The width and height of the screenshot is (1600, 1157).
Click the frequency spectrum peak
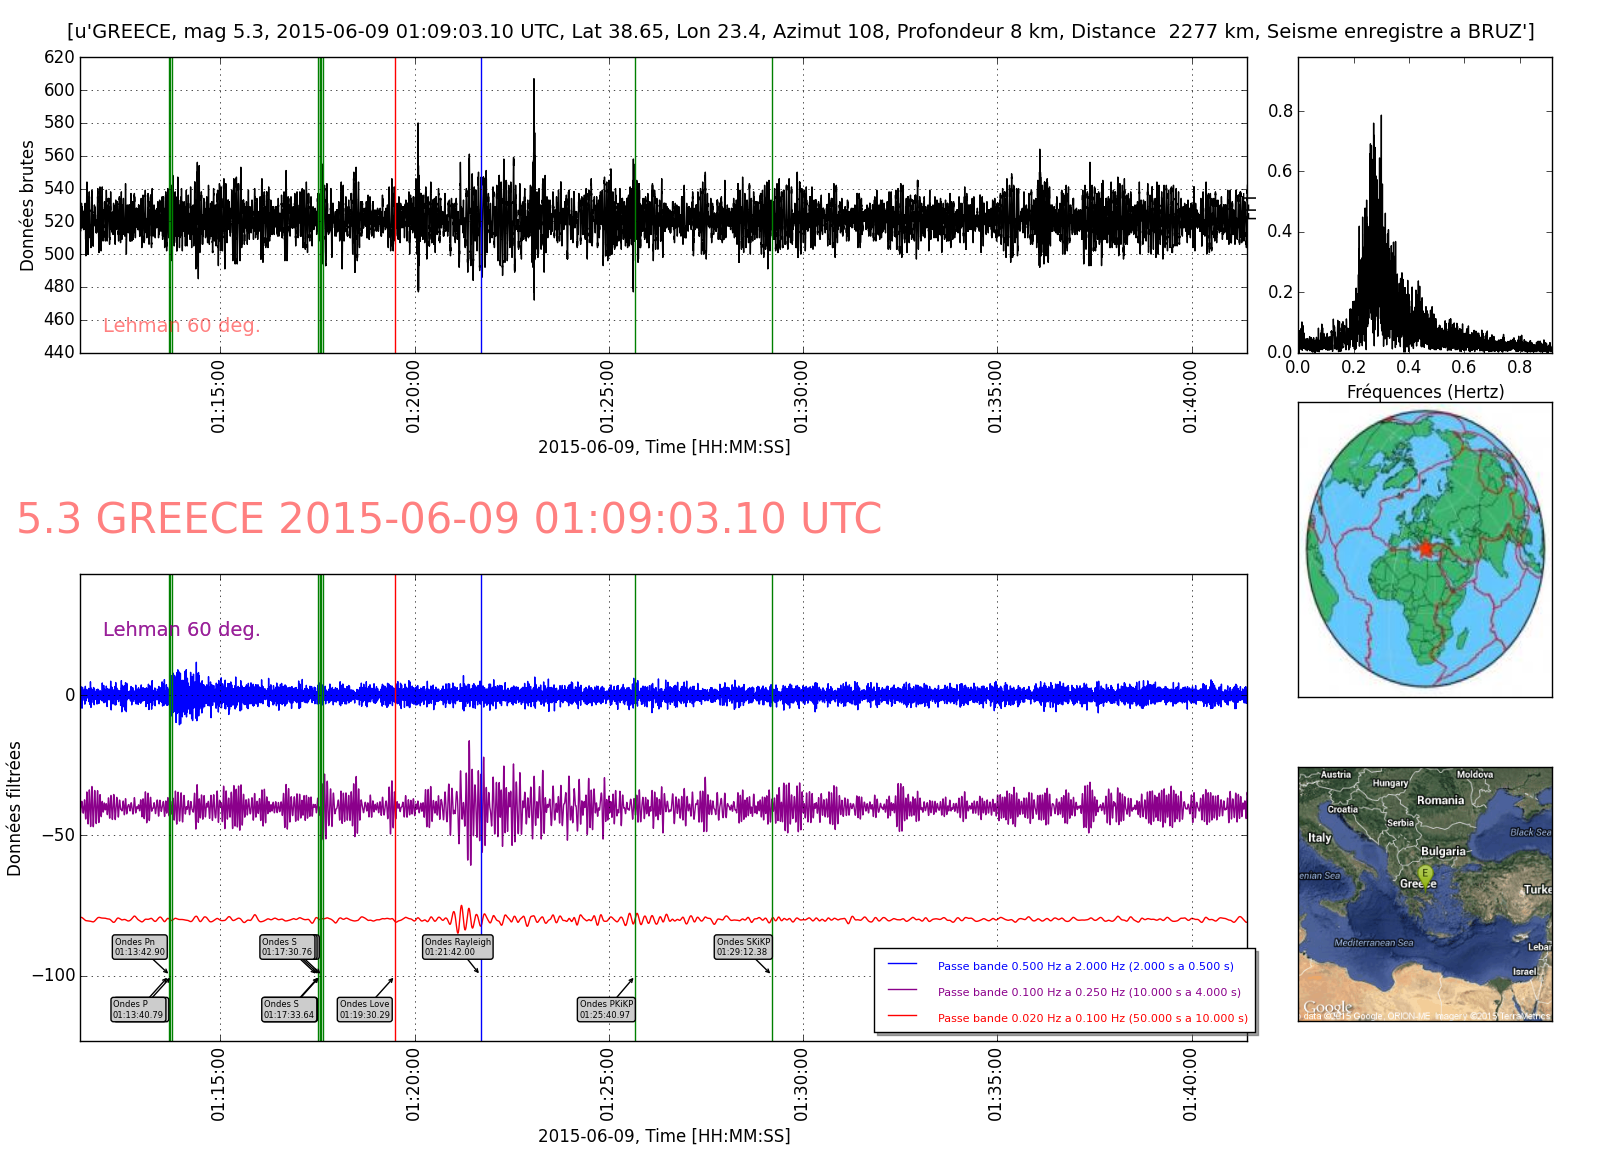1381,118
